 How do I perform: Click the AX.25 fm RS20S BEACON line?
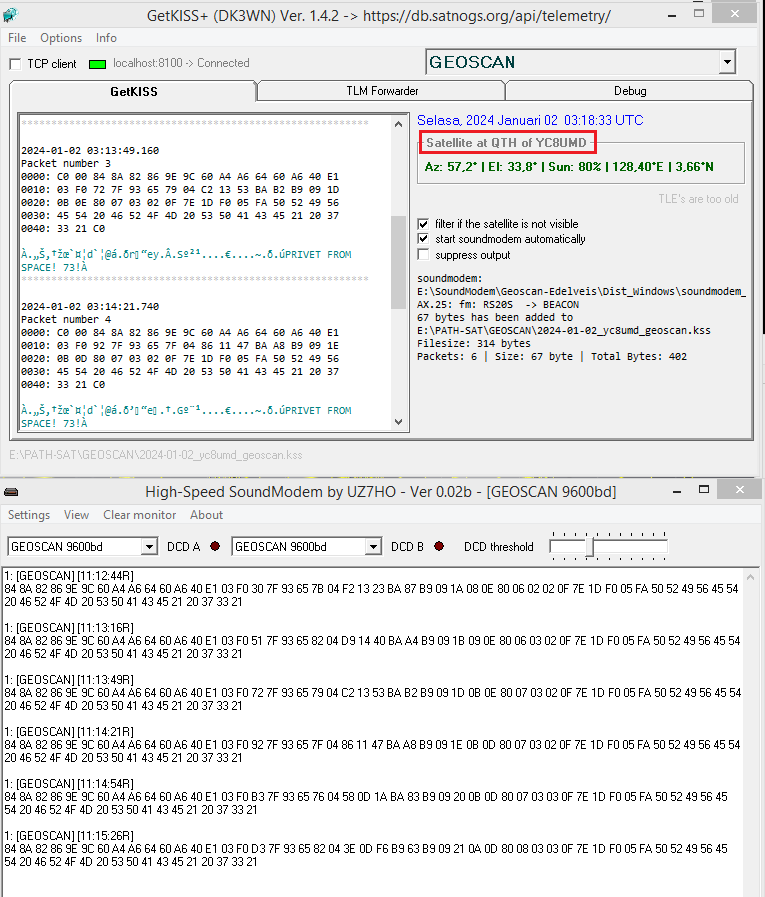click(498, 304)
